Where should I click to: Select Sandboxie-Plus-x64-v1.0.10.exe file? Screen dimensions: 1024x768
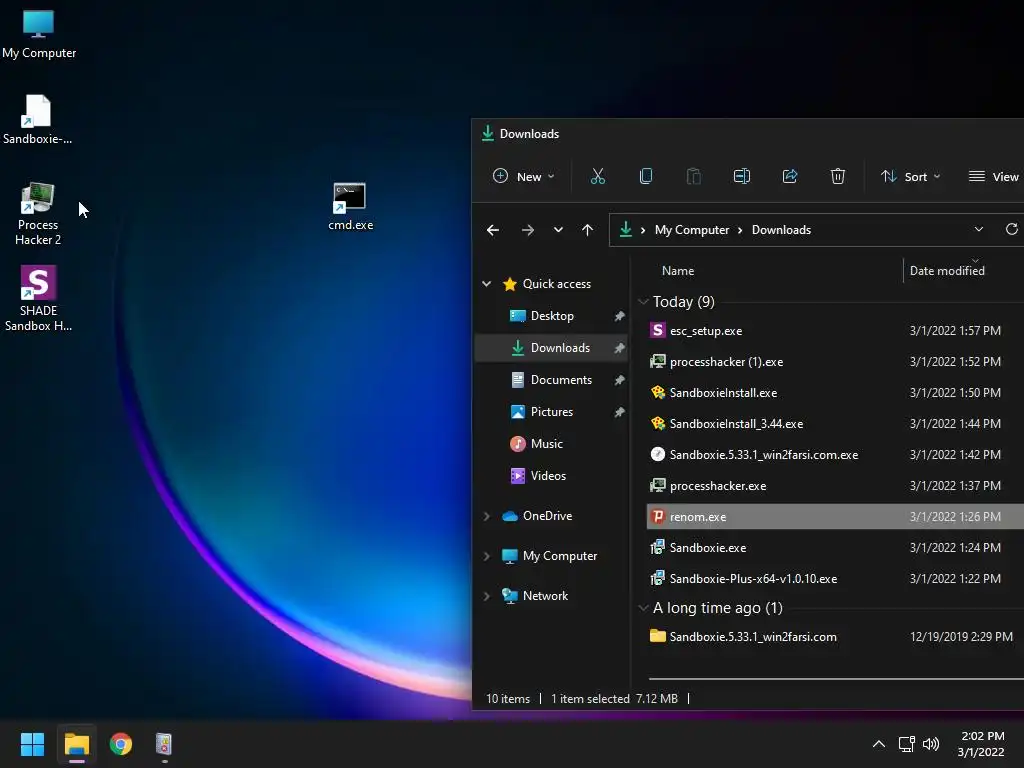point(835,579)
